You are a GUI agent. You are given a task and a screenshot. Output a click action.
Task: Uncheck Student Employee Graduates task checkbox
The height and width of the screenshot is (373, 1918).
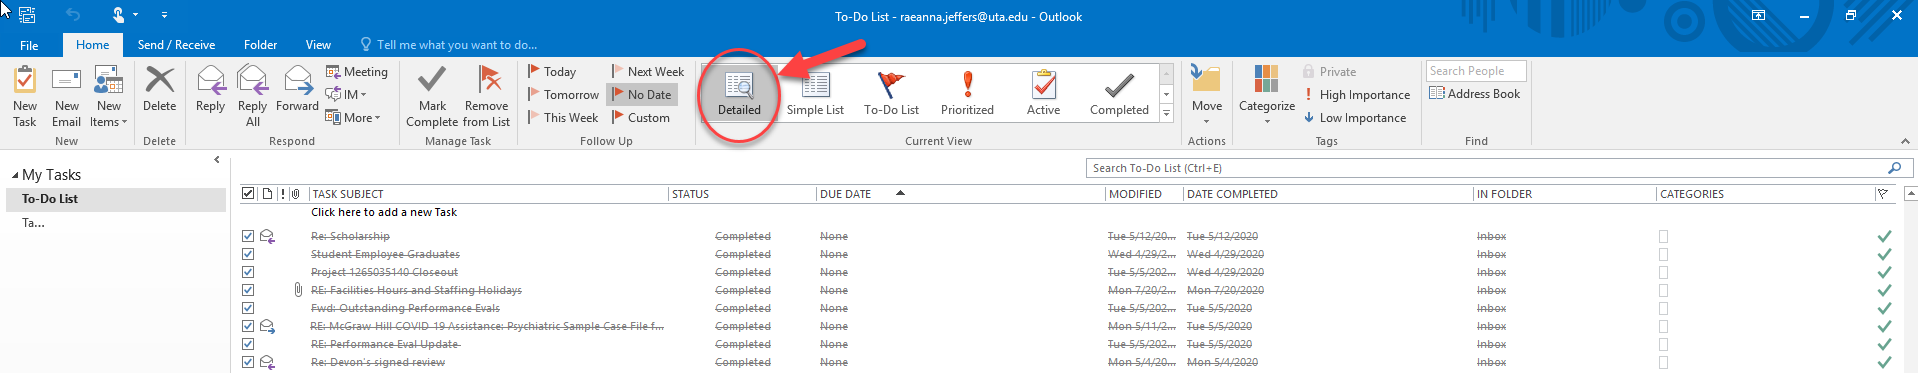[248, 255]
